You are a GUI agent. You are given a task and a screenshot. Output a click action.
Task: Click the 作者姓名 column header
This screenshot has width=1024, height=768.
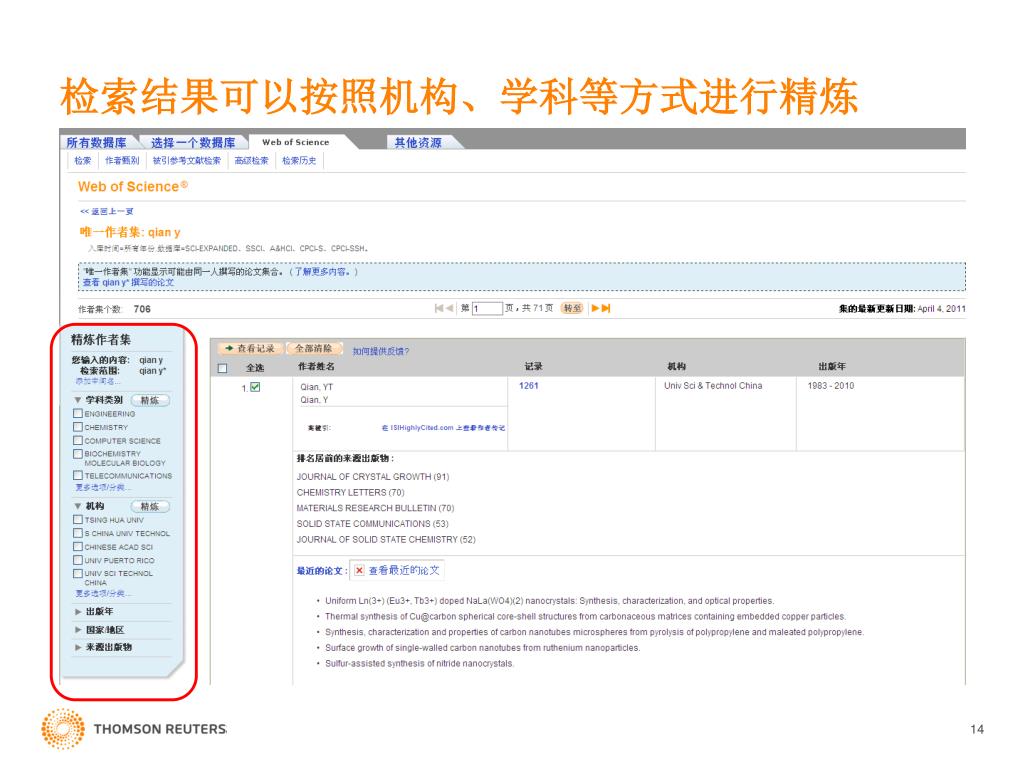pyautogui.click(x=316, y=367)
